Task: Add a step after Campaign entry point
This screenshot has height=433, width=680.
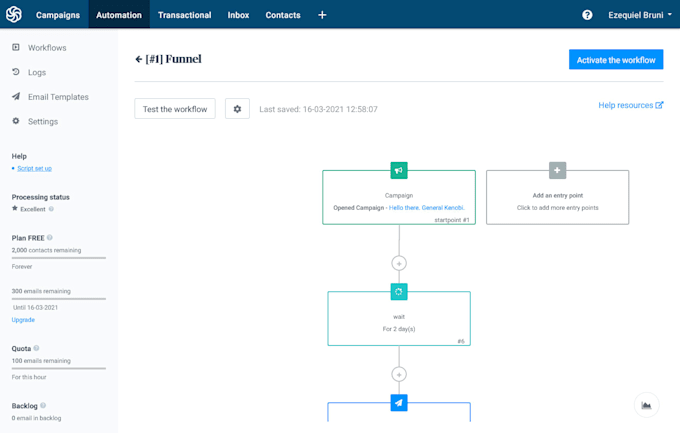Action: 399,263
